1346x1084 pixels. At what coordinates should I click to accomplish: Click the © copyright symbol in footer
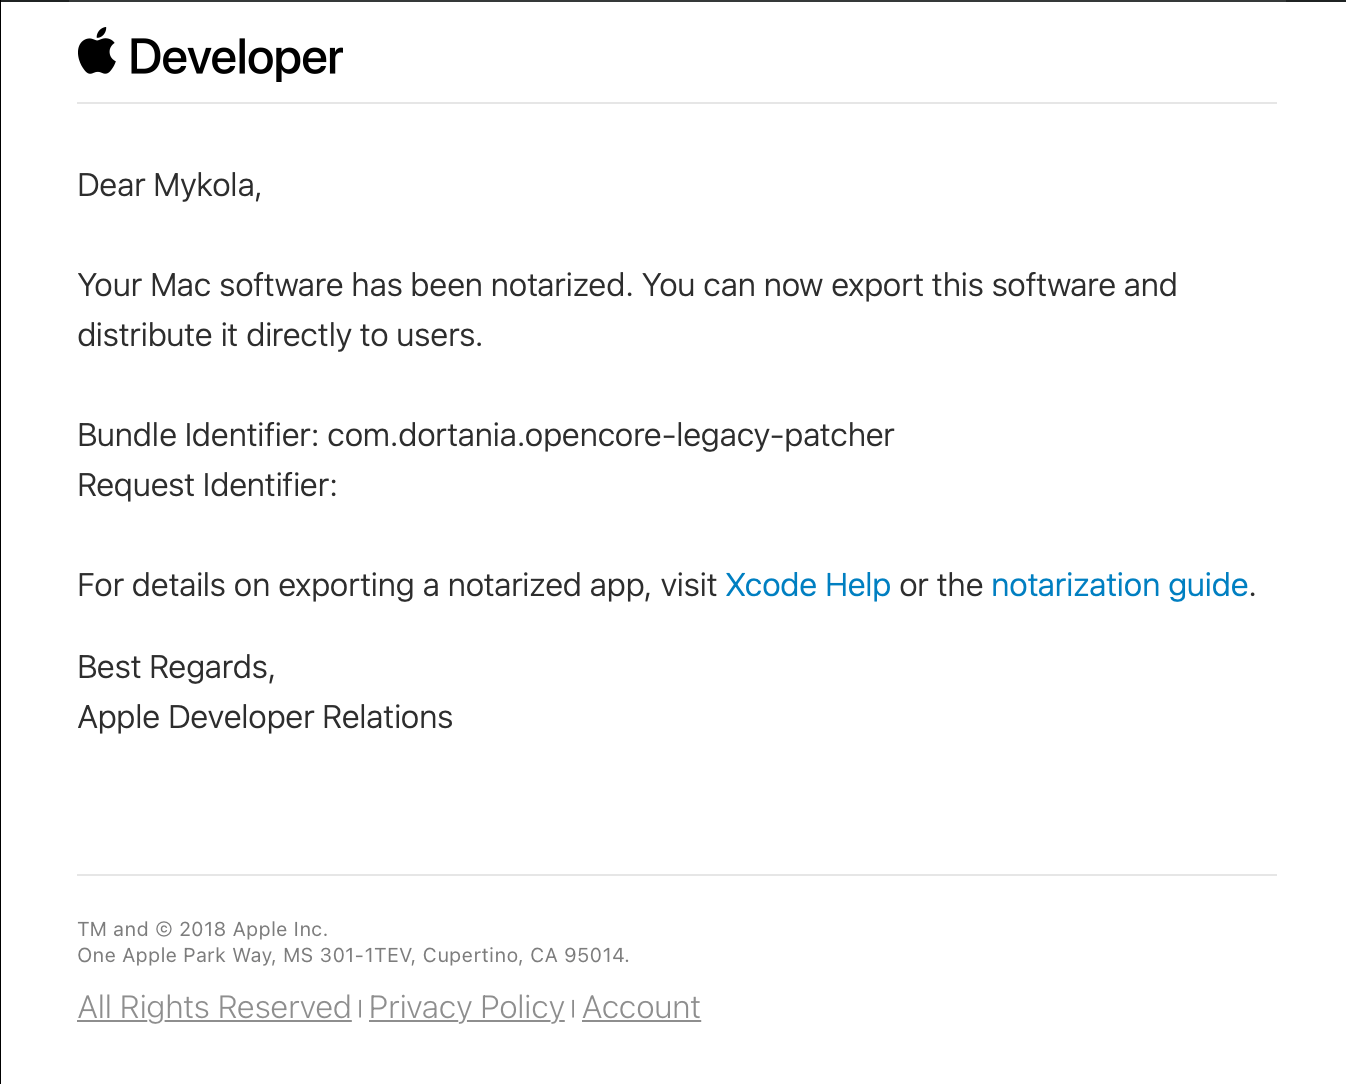pyautogui.click(x=164, y=929)
